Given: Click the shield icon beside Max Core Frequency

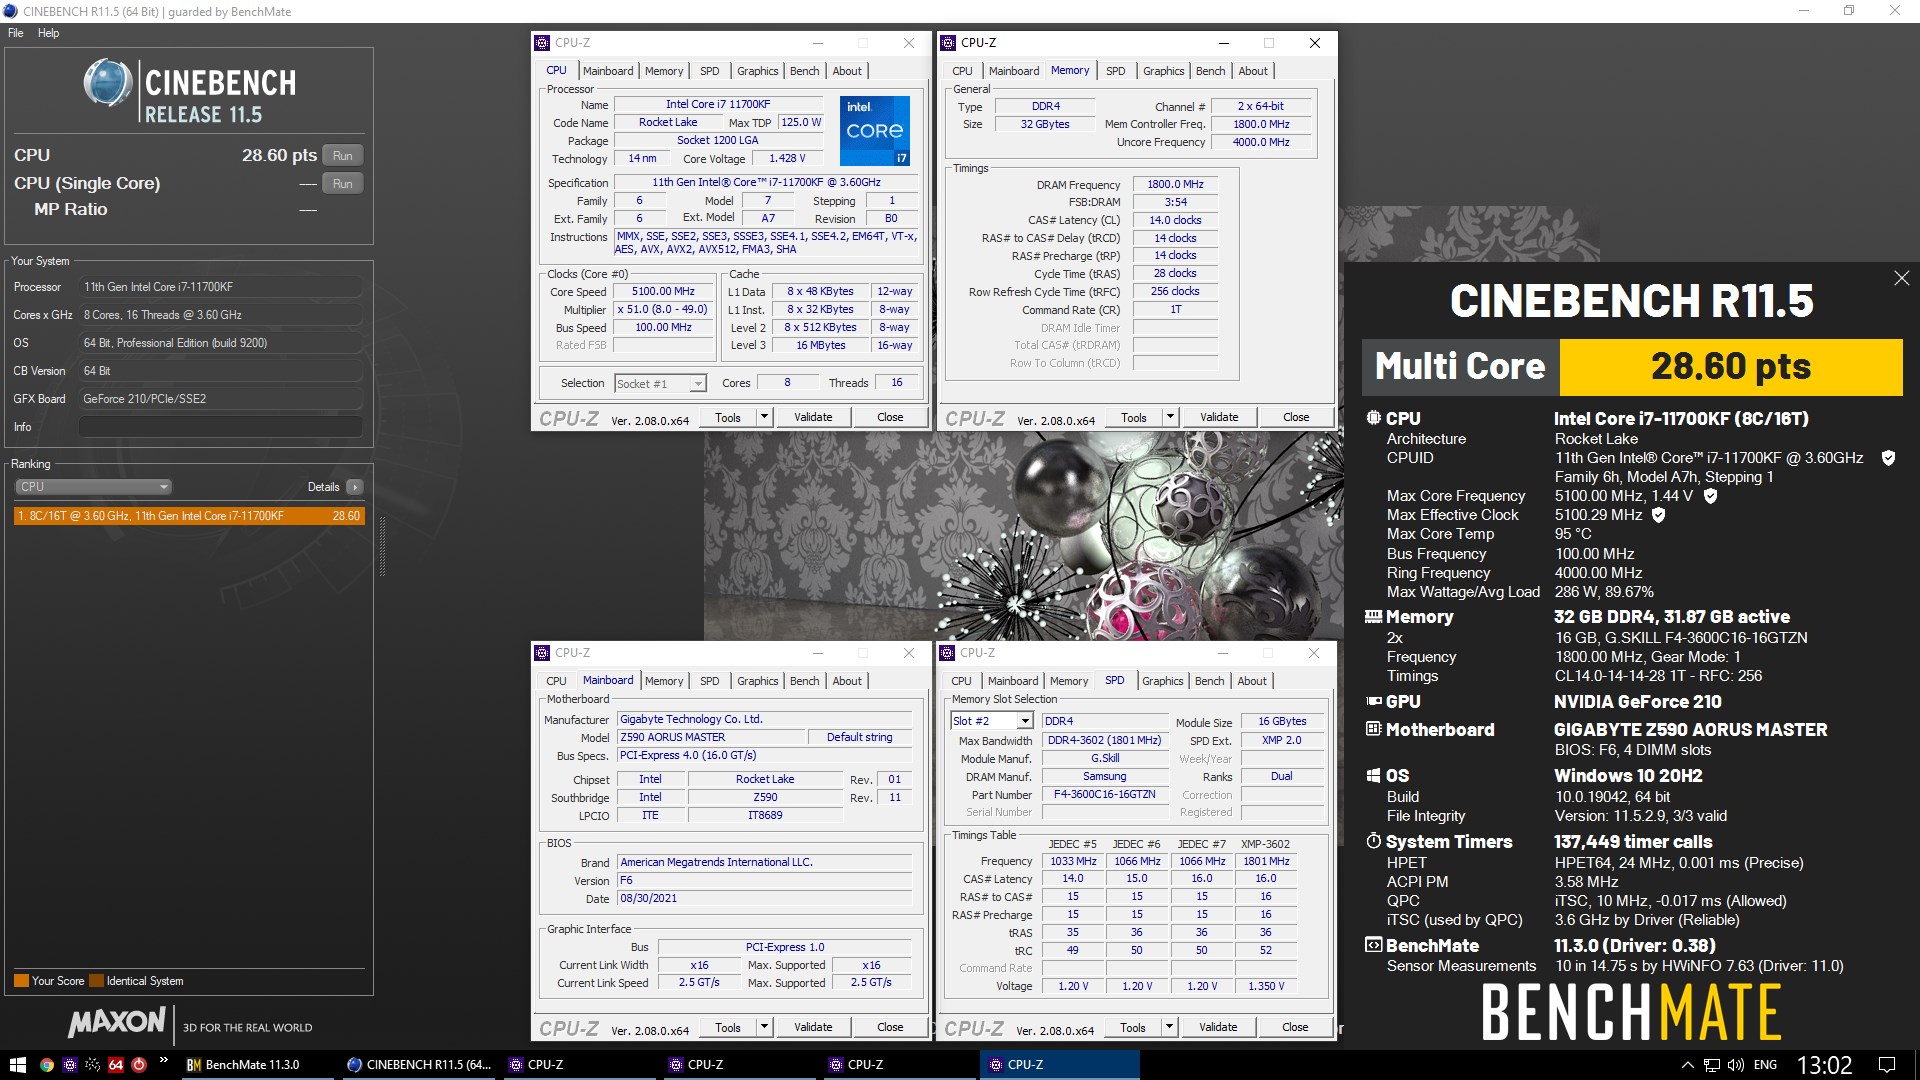Looking at the screenshot, I should click(x=1710, y=496).
